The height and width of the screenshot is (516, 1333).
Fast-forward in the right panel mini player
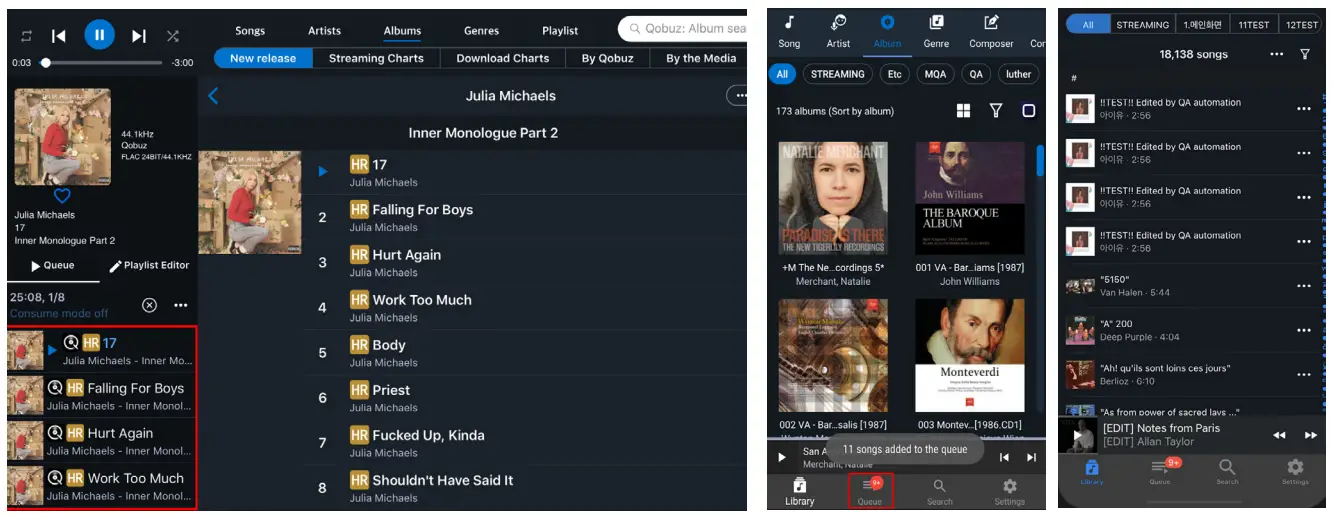tap(1310, 435)
